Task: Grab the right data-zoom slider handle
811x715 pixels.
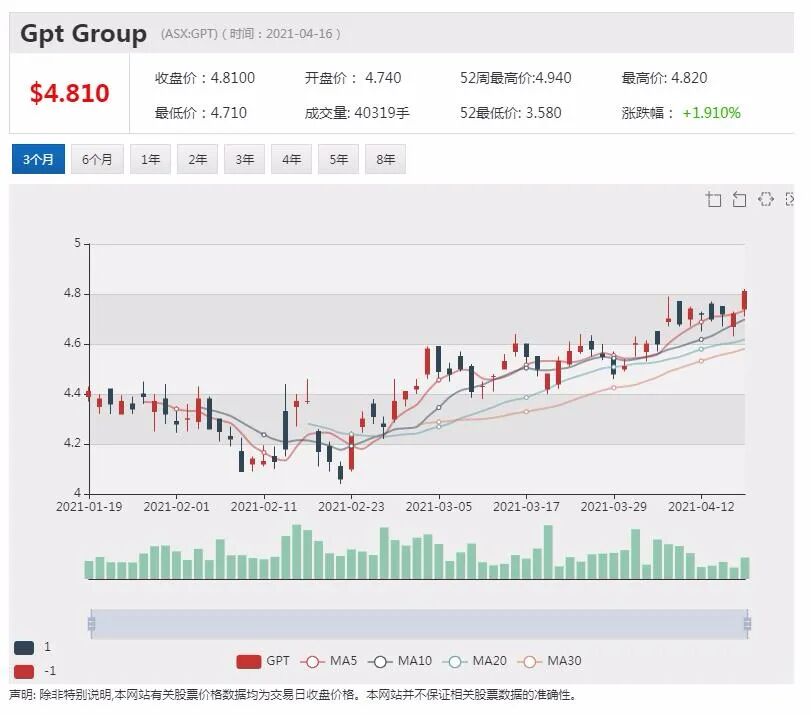Action: pos(747,624)
